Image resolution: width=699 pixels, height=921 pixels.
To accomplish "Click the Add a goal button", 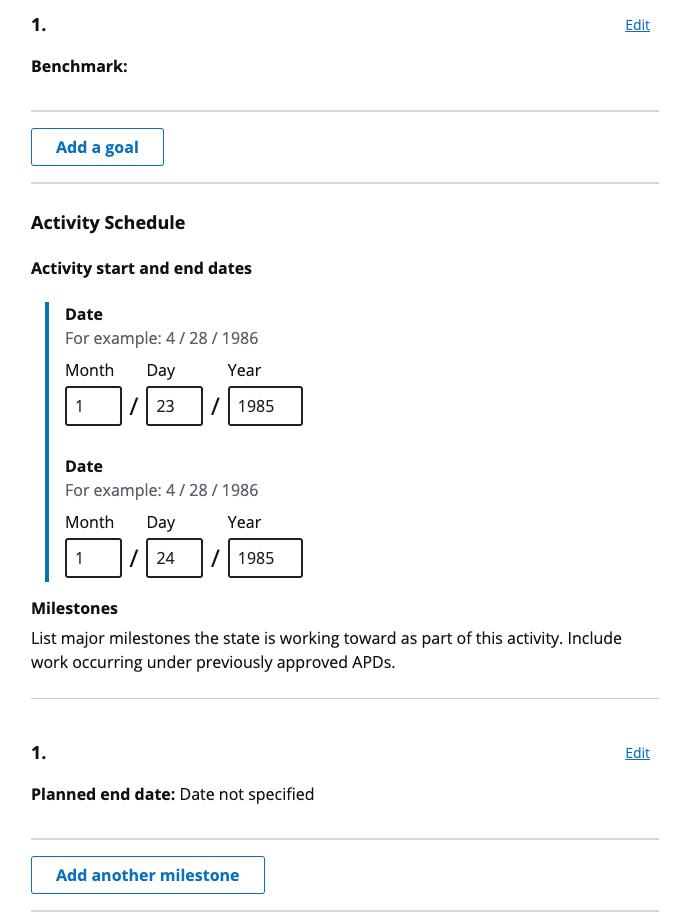I will [x=97, y=146].
